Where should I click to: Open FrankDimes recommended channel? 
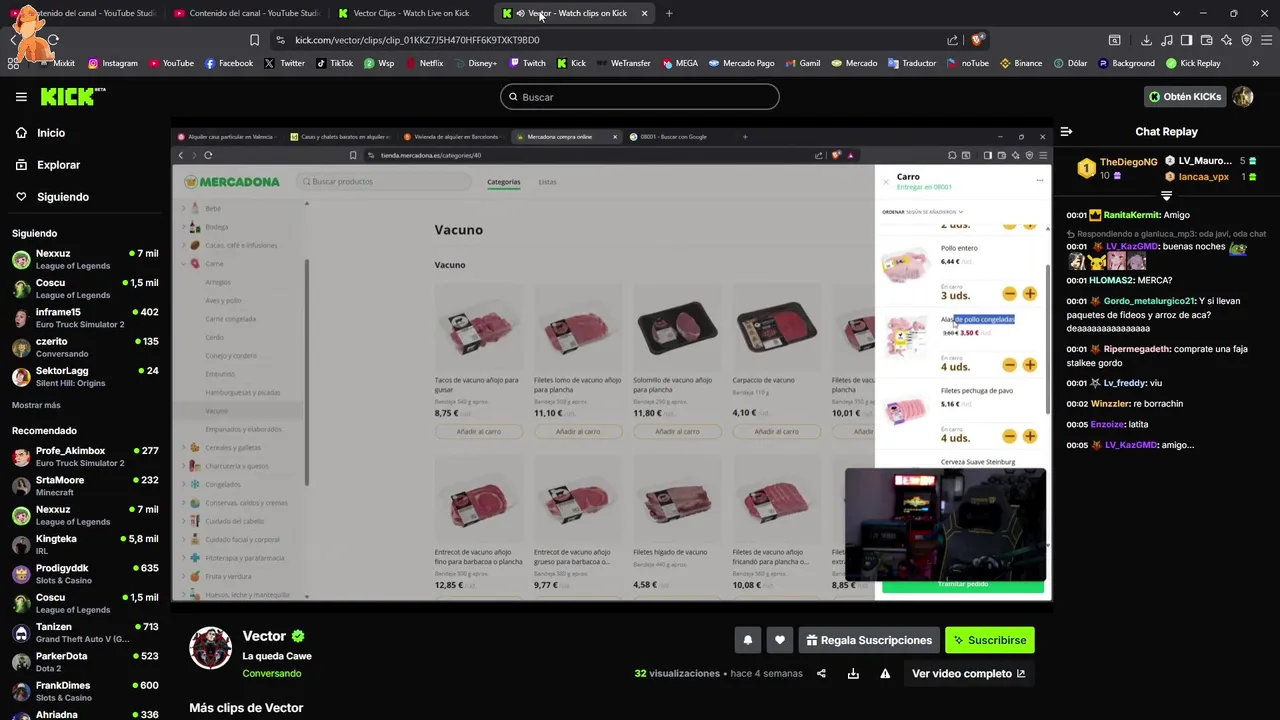pos(85,691)
